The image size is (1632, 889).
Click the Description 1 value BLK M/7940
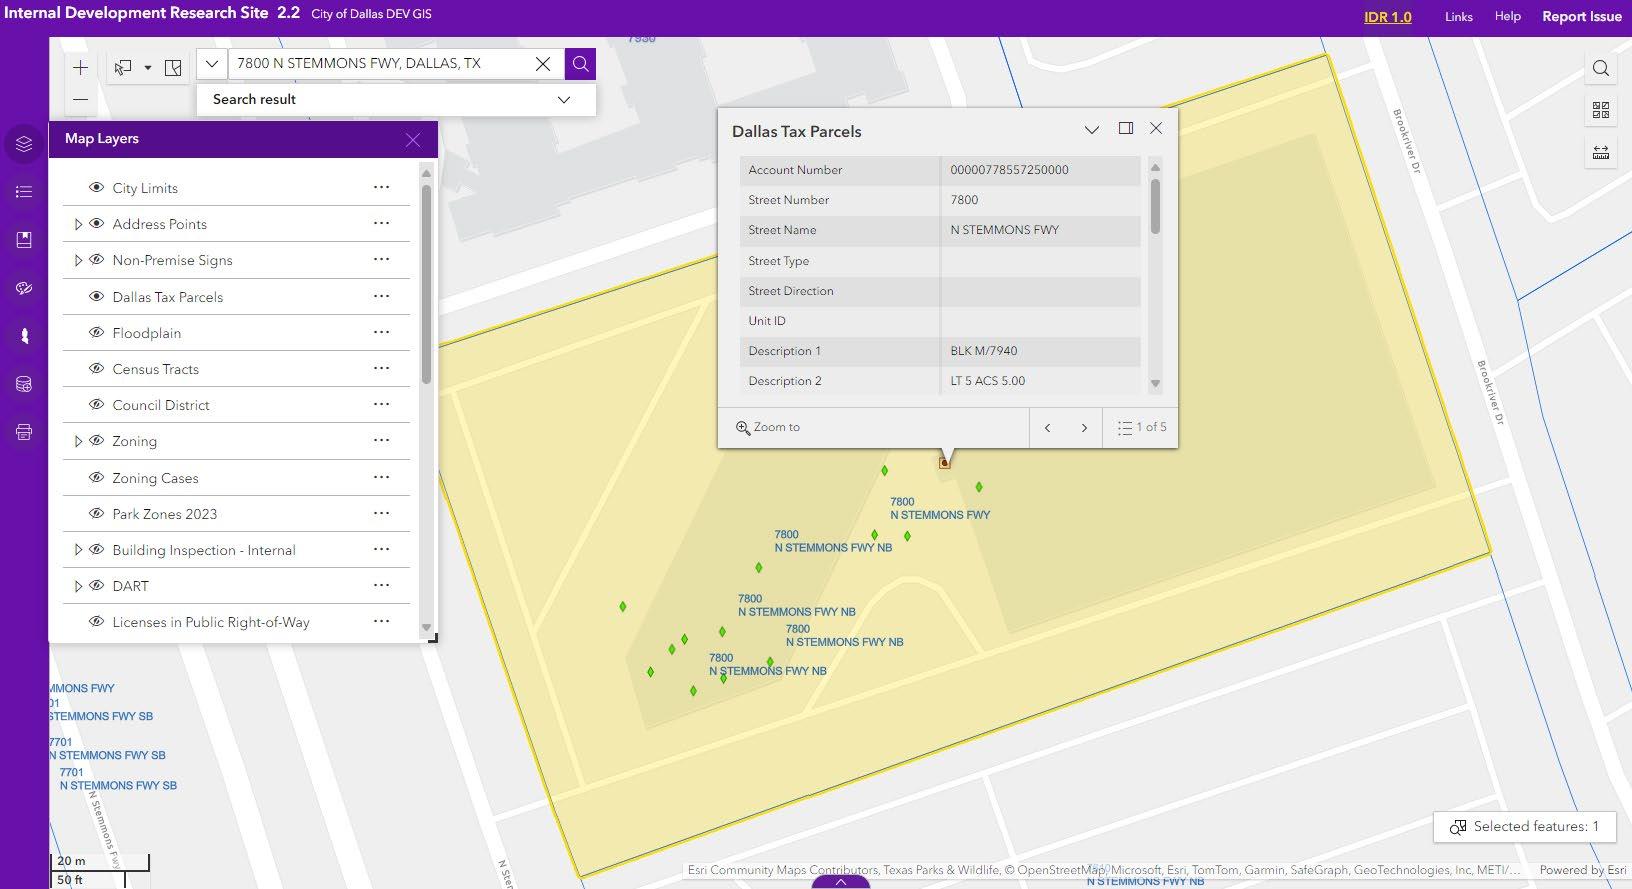pyautogui.click(x=984, y=351)
